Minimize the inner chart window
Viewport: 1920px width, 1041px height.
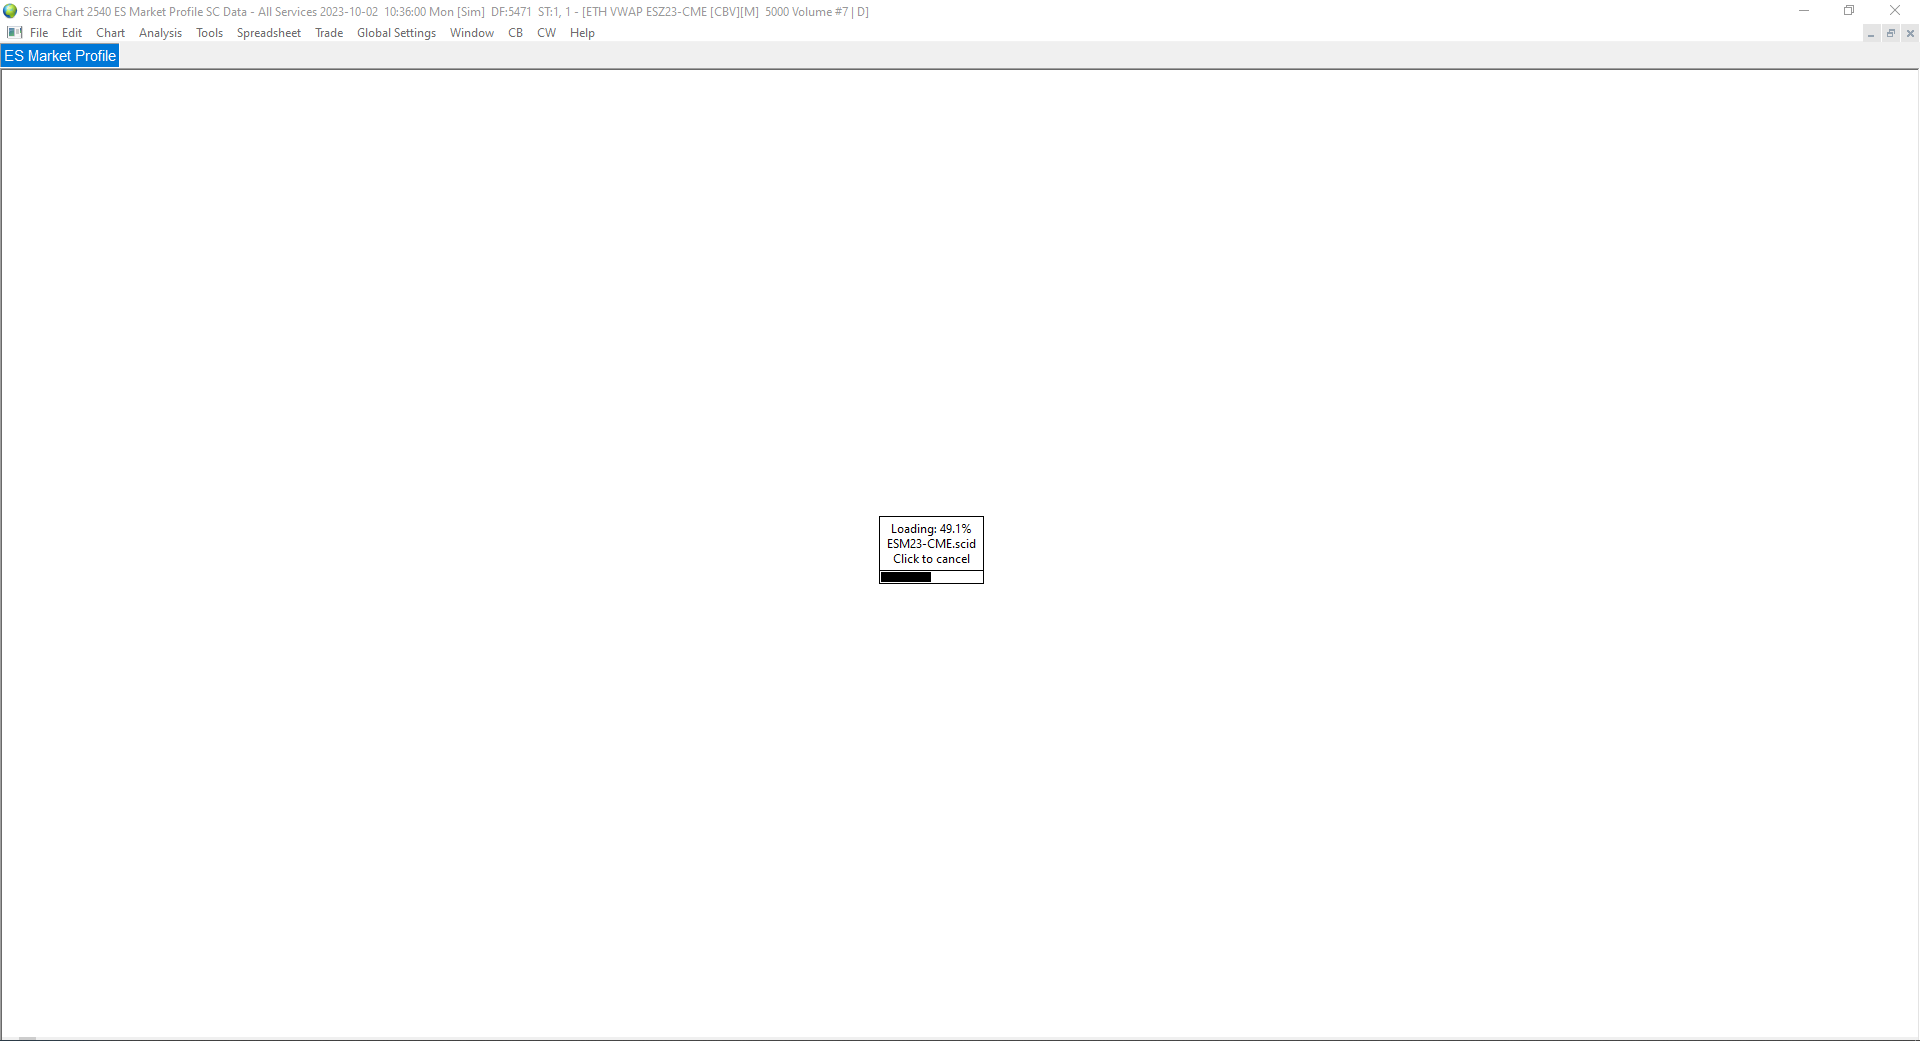(x=1871, y=34)
